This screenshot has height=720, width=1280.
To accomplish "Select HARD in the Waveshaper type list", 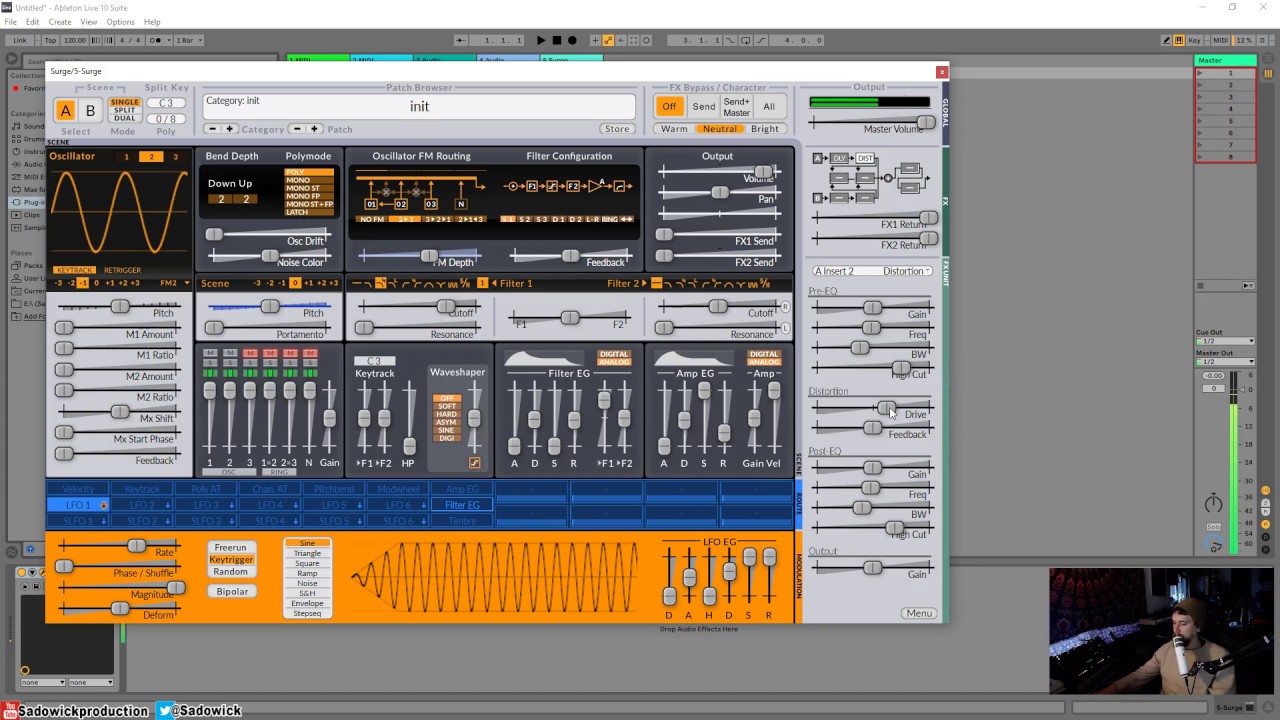I will (x=446, y=414).
